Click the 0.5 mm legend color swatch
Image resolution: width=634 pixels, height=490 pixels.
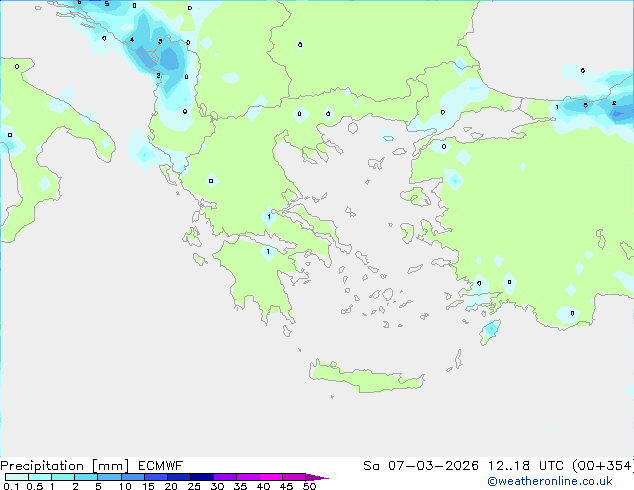click(x=40, y=477)
